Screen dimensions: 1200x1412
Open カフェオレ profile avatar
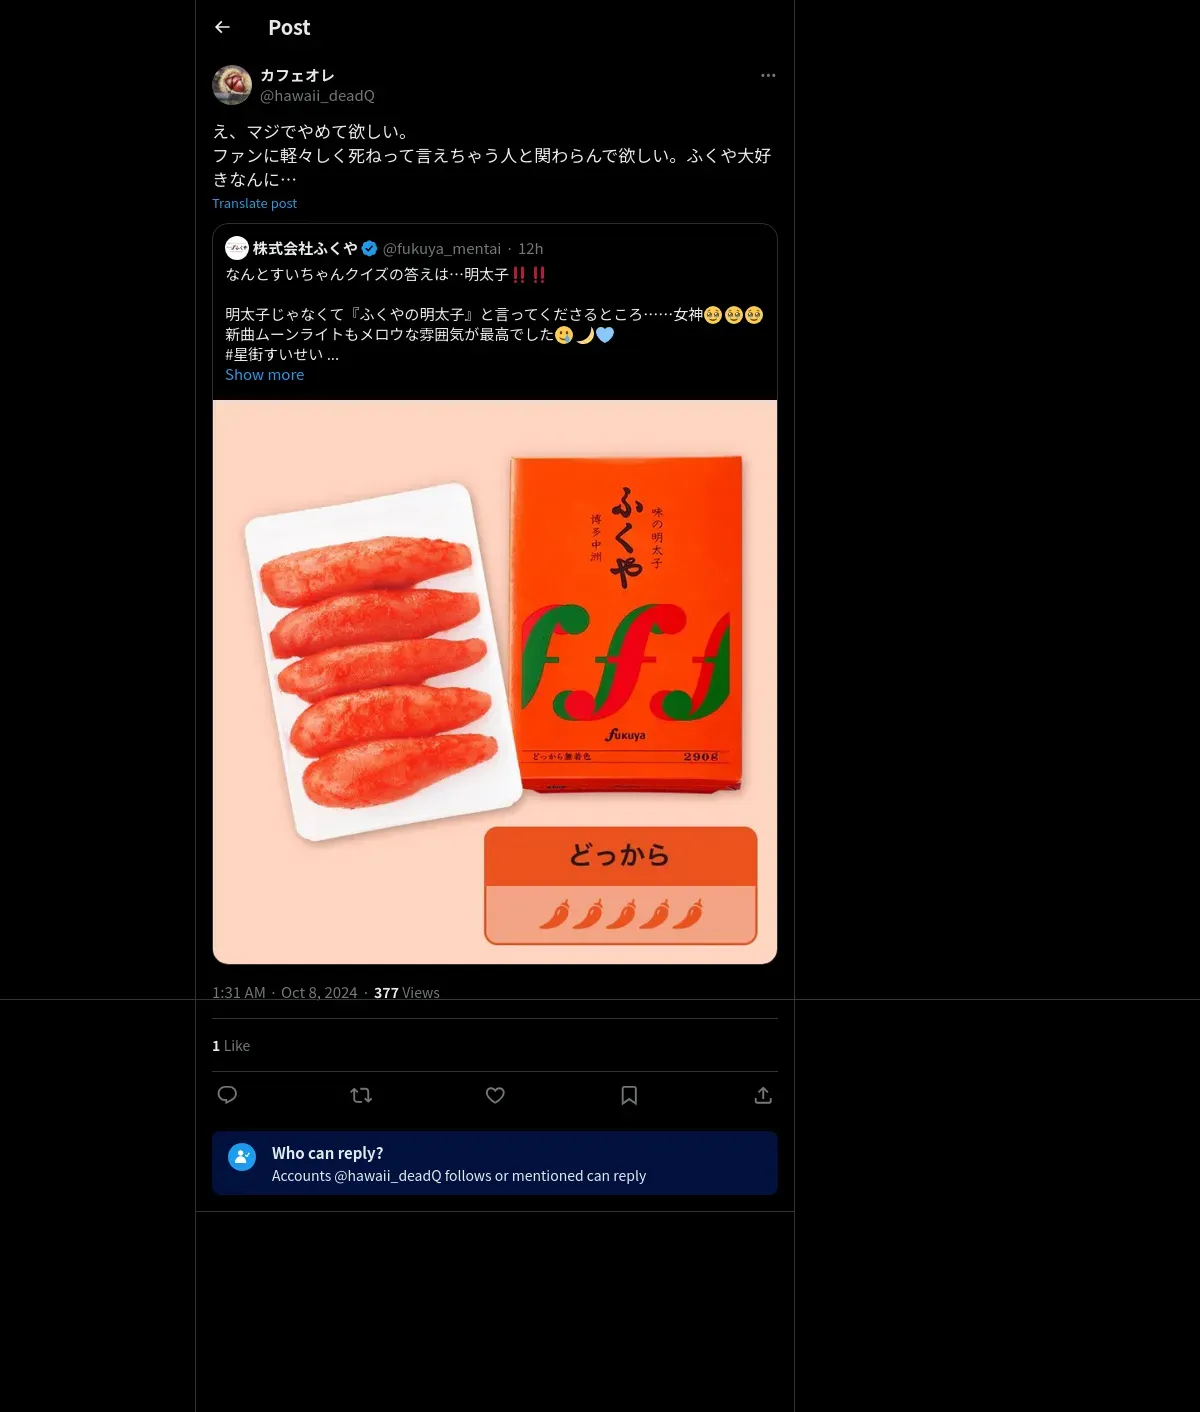click(232, 85)
